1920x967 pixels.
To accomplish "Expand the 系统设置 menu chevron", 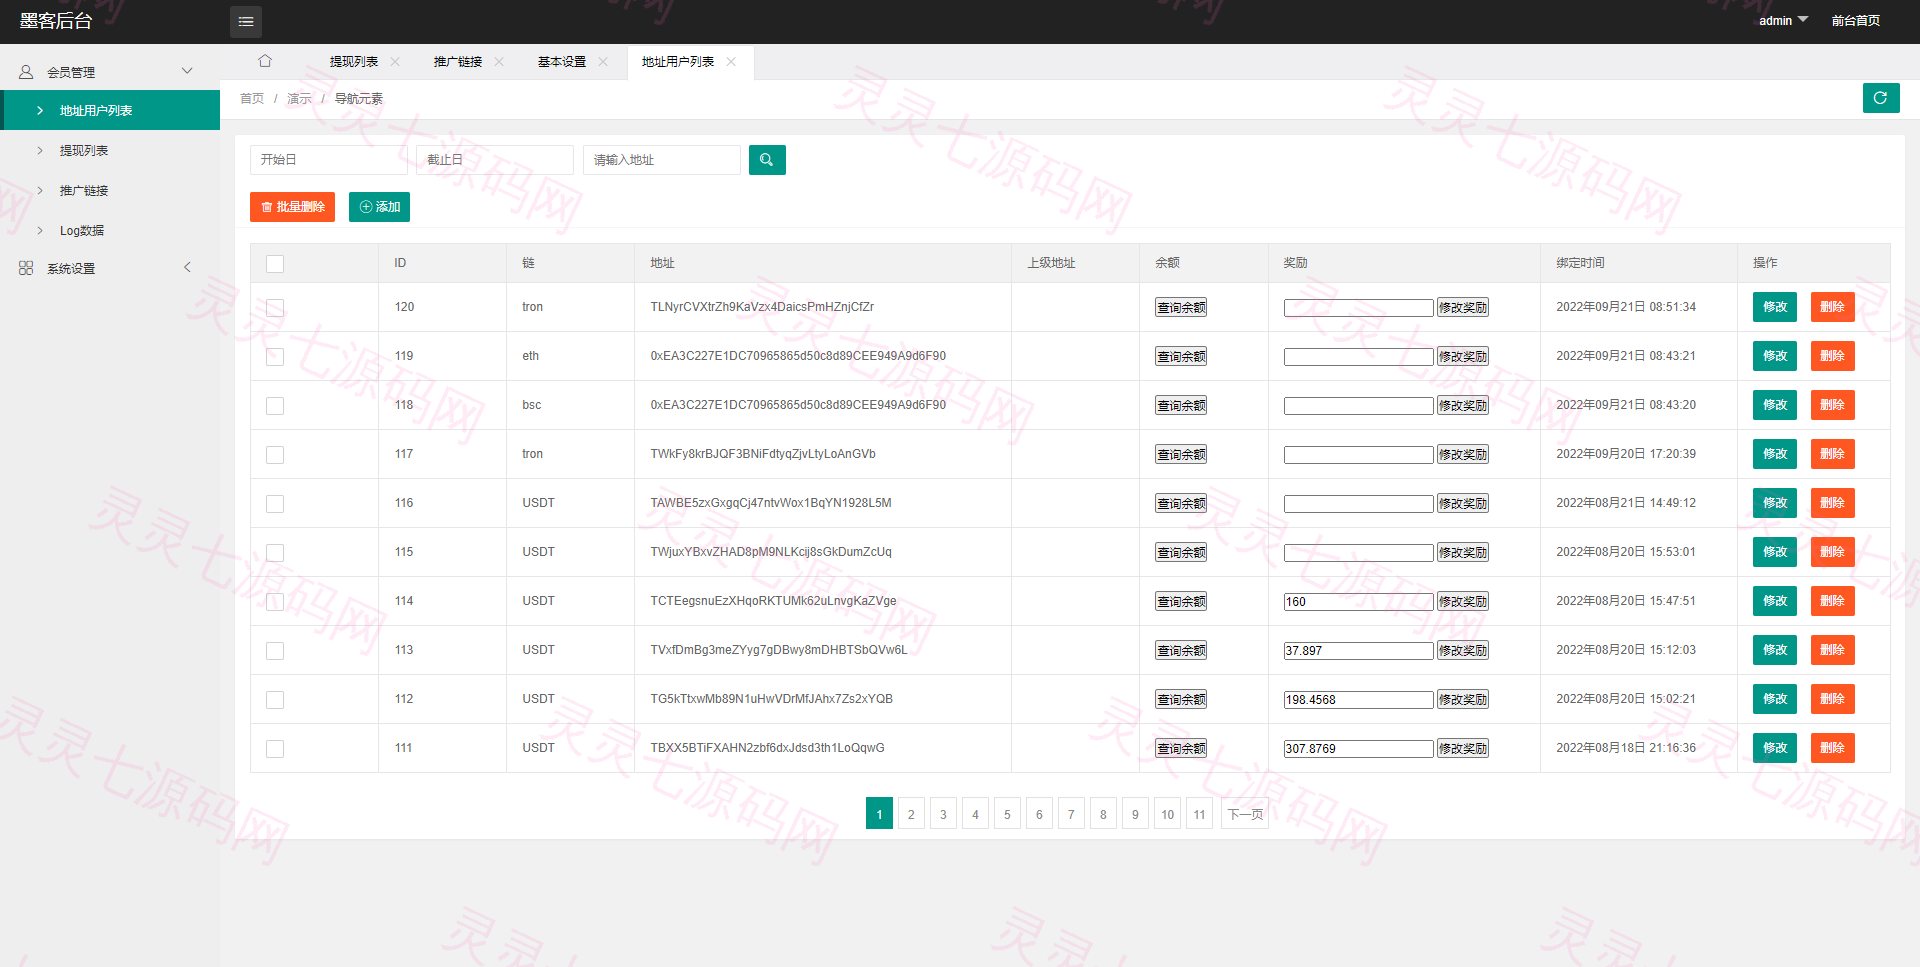I will pyautogui.click(x=187, y=267).
